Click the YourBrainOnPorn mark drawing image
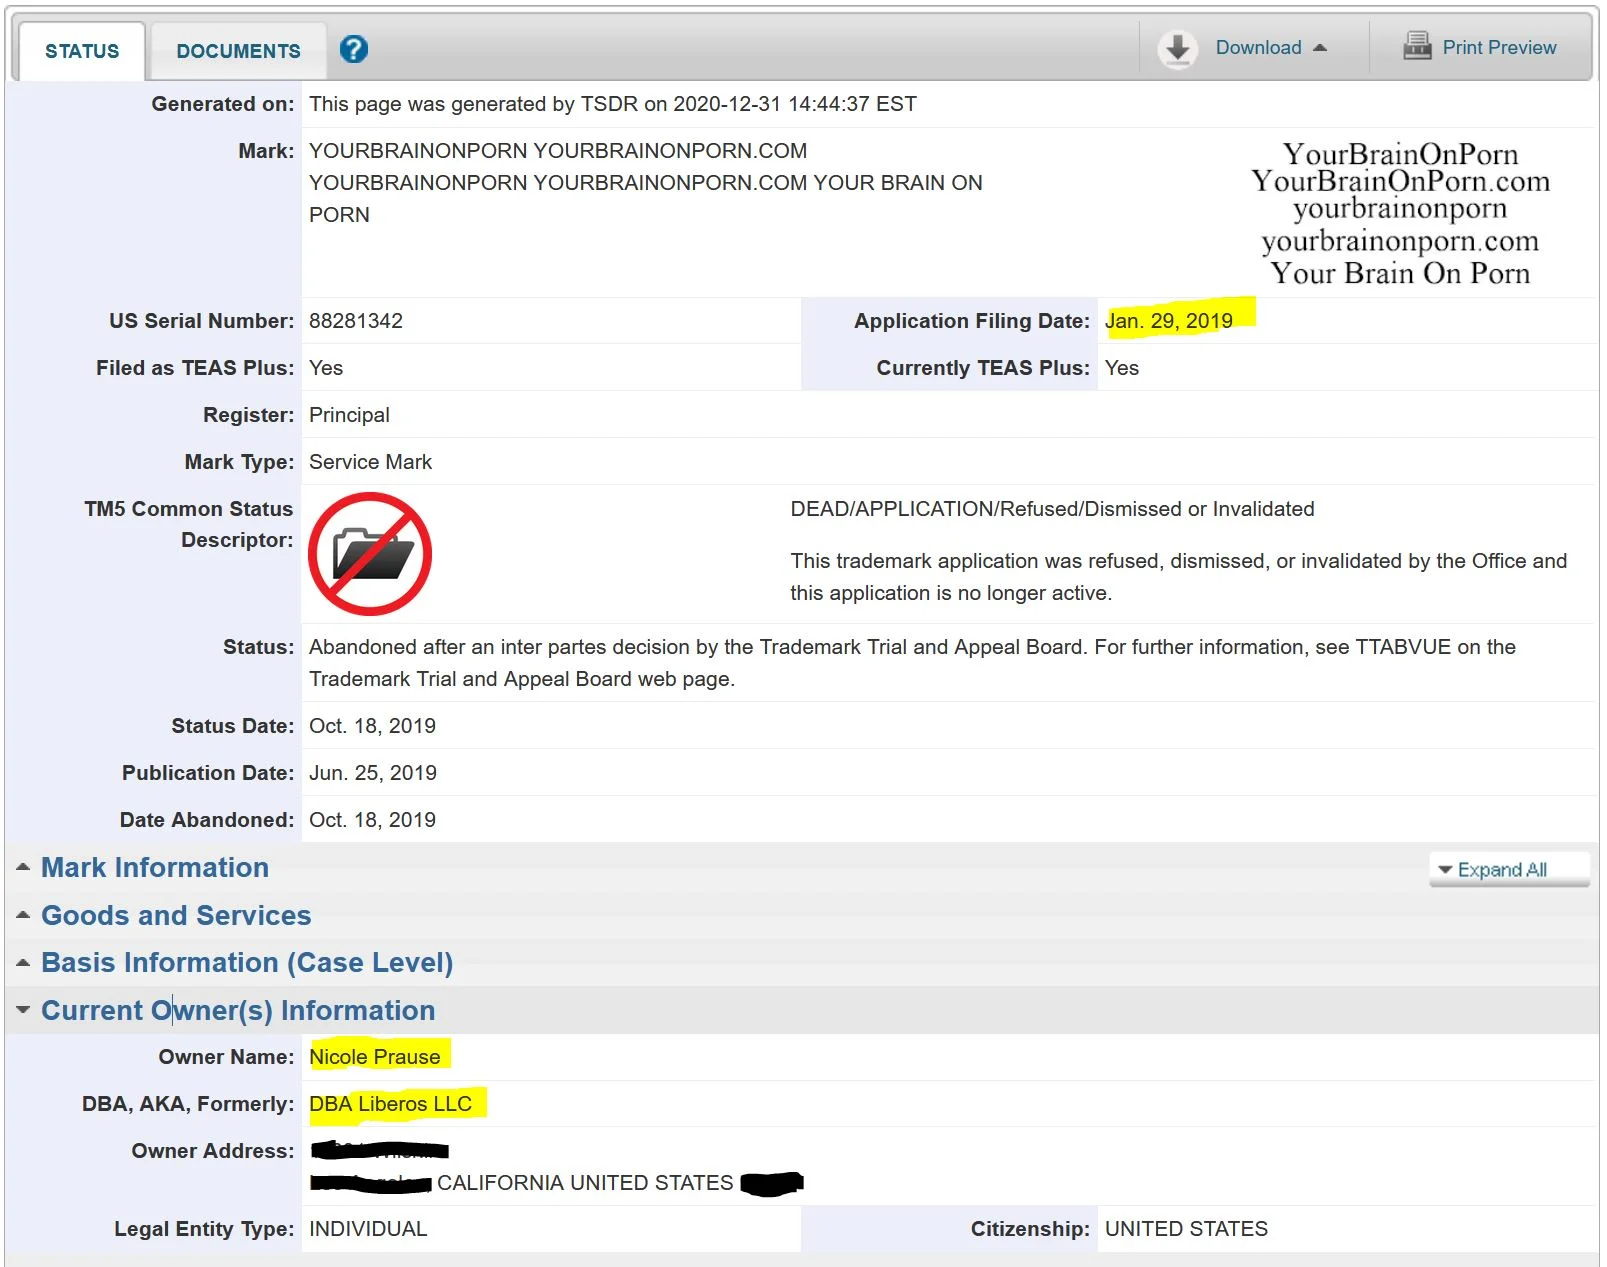The image size is (1607, 1267). 1400,213
